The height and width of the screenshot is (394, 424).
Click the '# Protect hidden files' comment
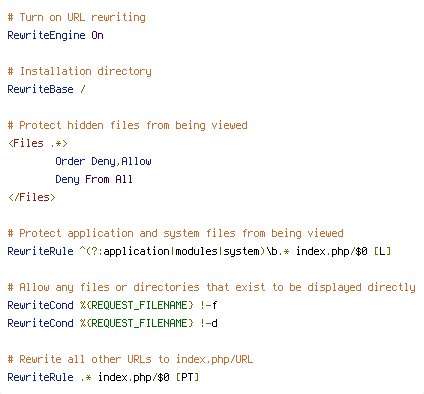click(128, 125)
